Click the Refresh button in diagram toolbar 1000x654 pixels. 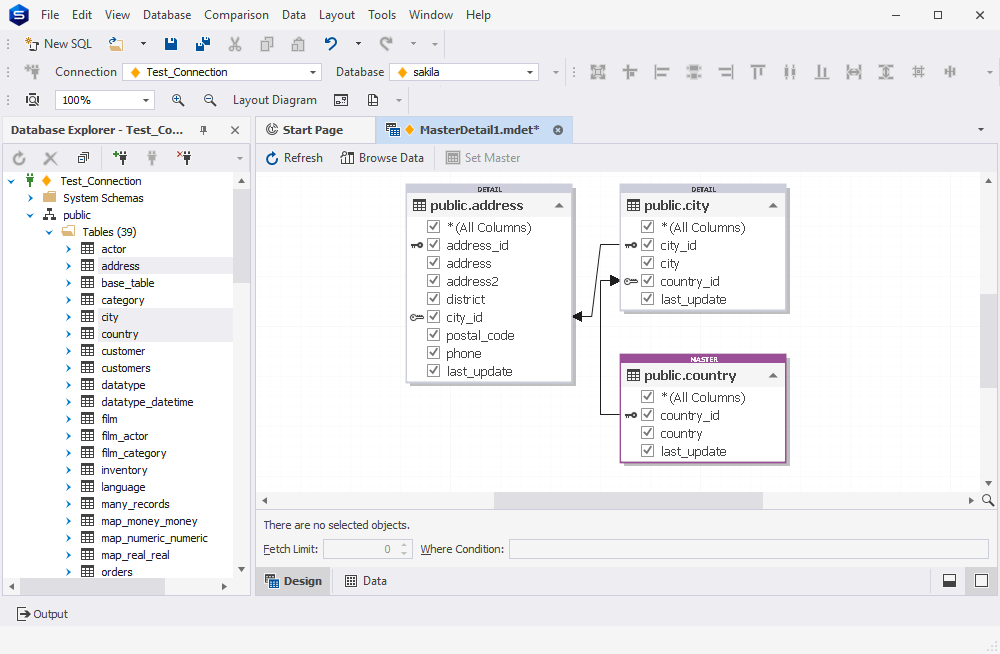(294, 158)
